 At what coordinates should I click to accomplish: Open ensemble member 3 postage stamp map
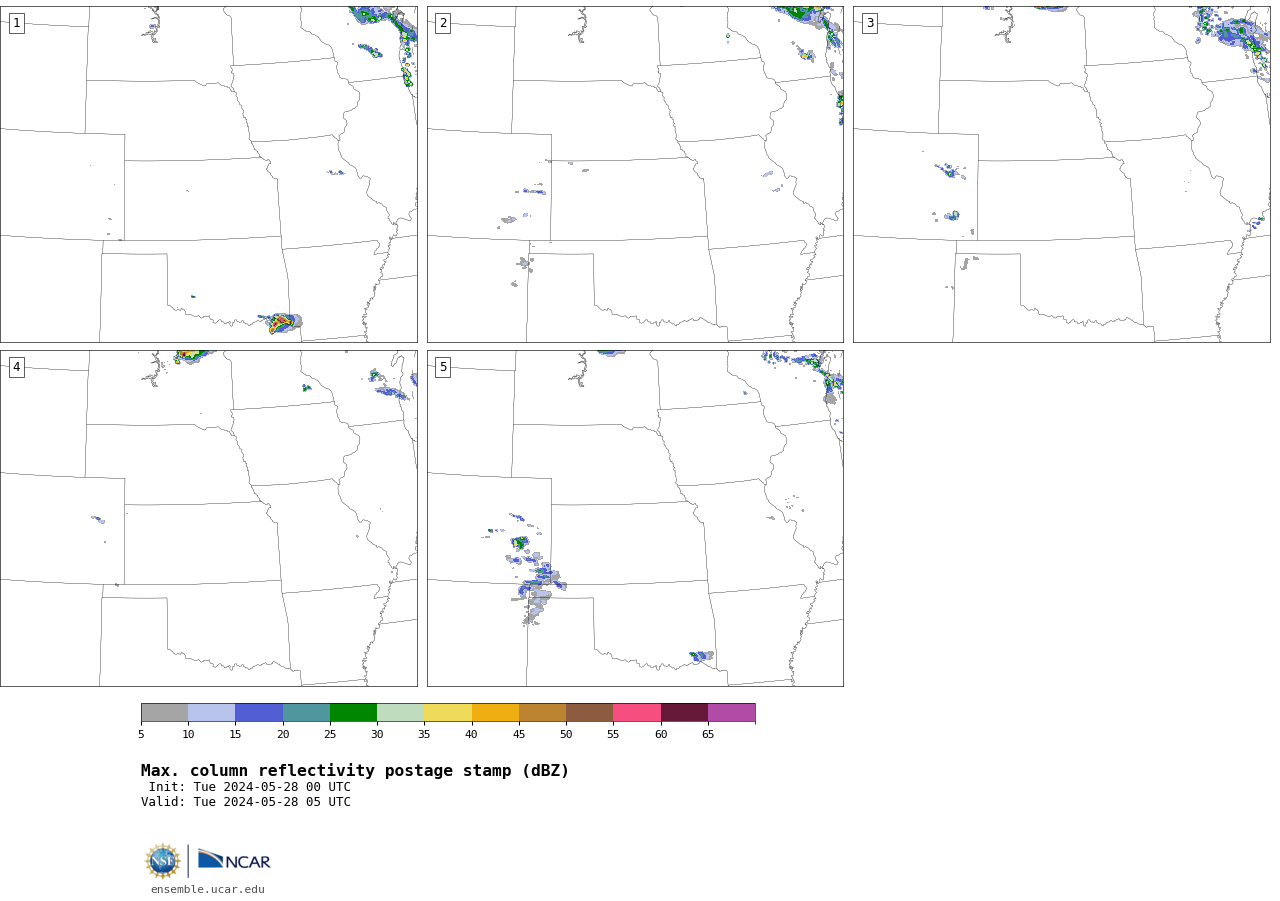coord(1061,174)
